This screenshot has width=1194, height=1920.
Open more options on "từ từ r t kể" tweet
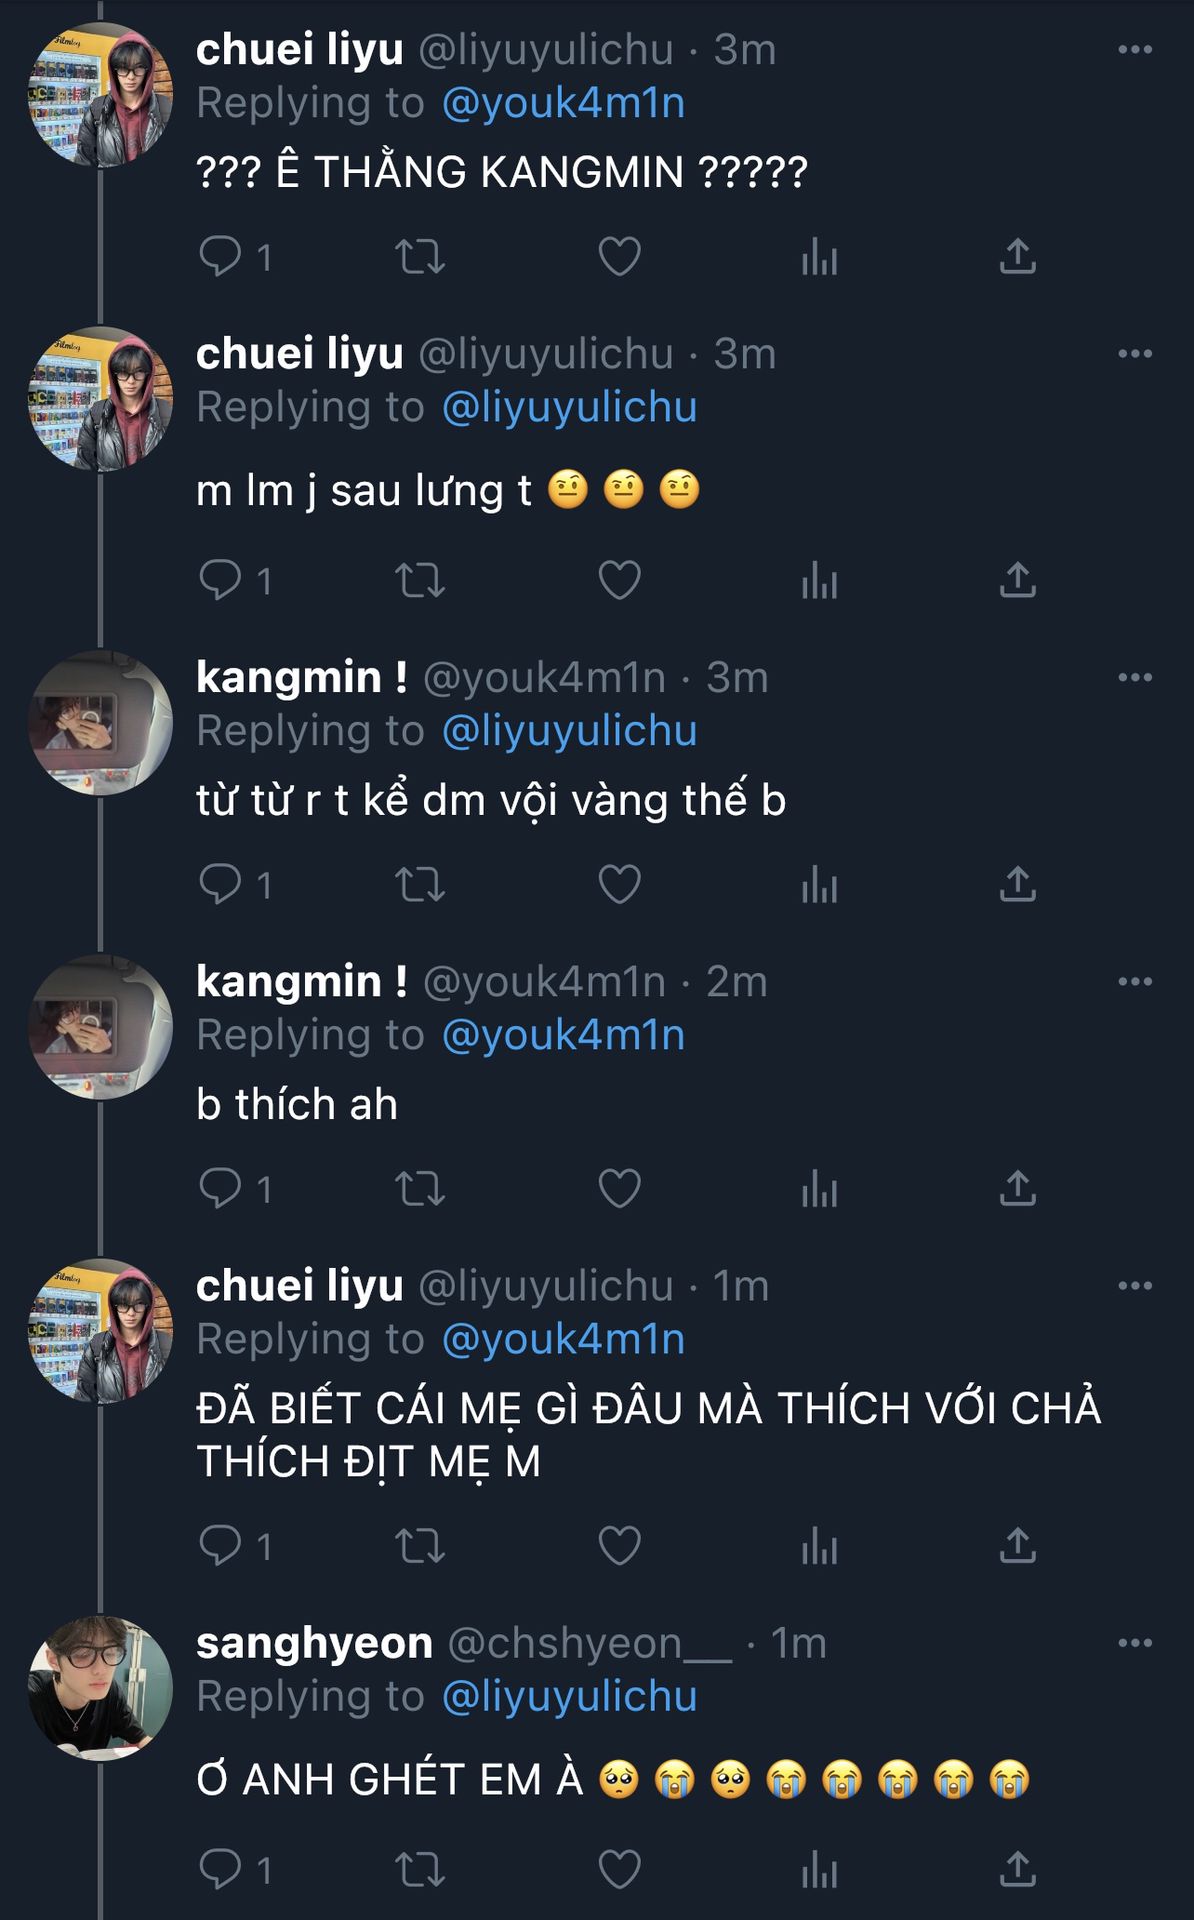[1135, 678]
